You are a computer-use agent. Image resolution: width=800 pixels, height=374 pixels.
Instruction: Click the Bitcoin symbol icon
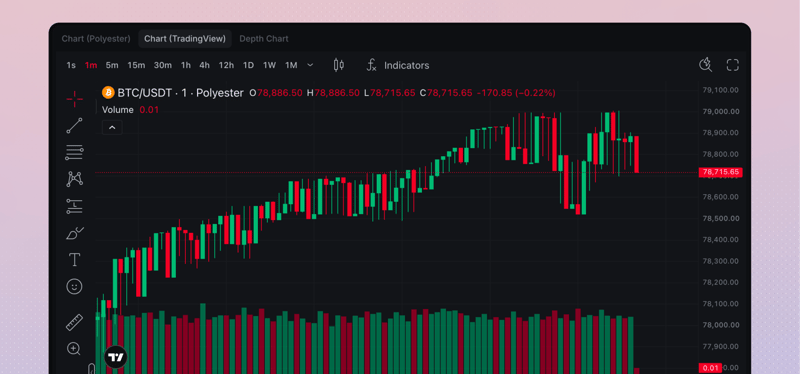pos(108,92)
